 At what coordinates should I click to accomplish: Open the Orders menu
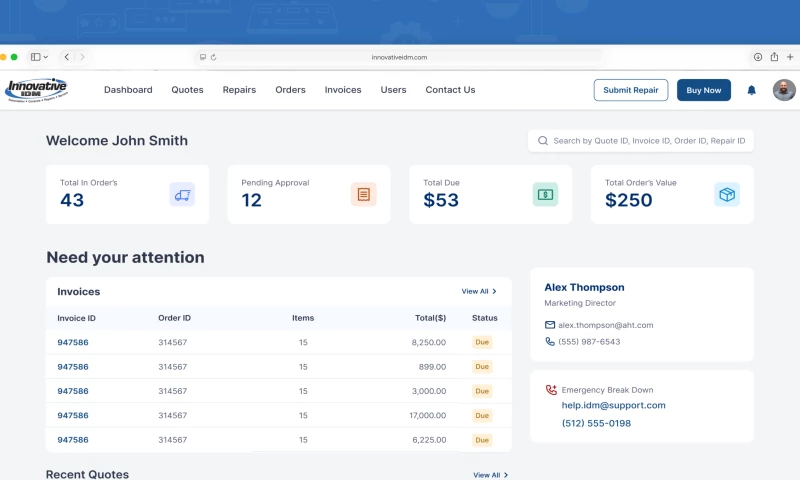[290, 90]
